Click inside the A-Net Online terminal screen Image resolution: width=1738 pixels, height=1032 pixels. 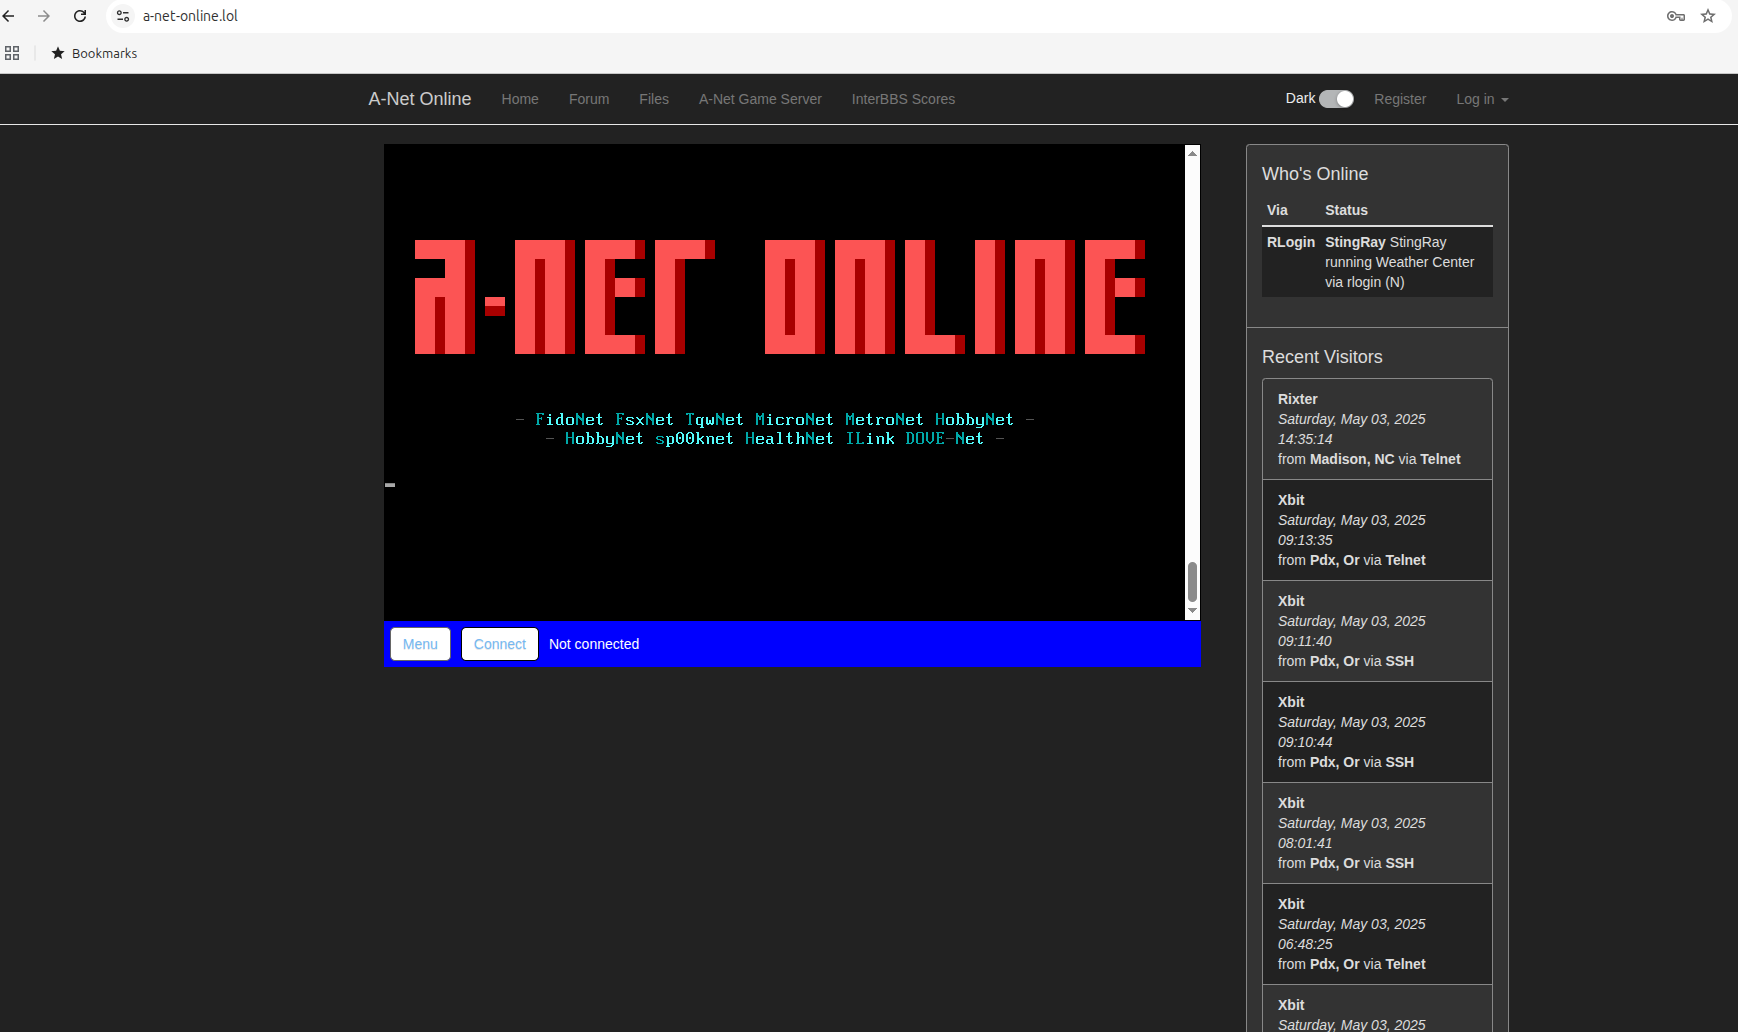785,382
